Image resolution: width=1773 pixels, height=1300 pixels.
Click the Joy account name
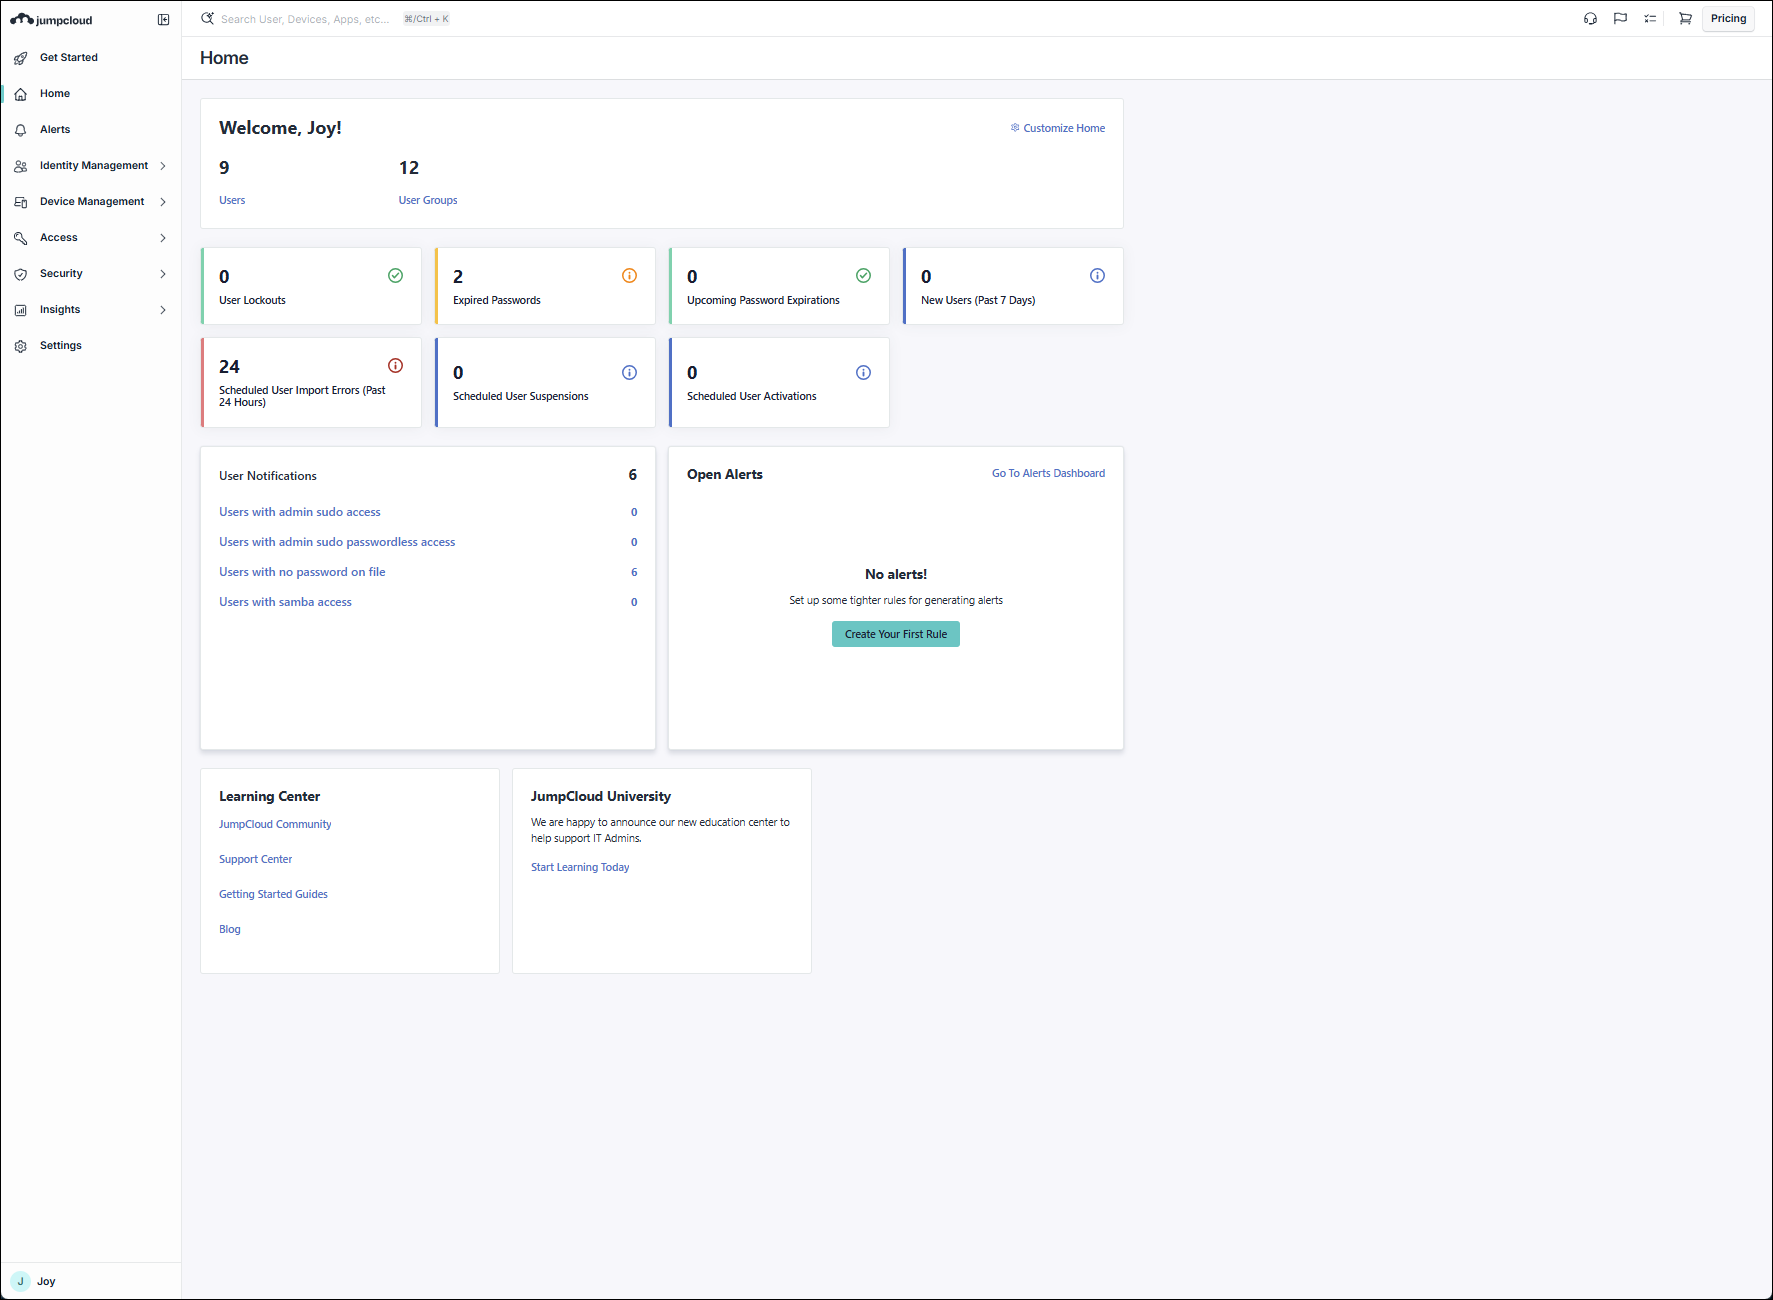(46, 1281)
